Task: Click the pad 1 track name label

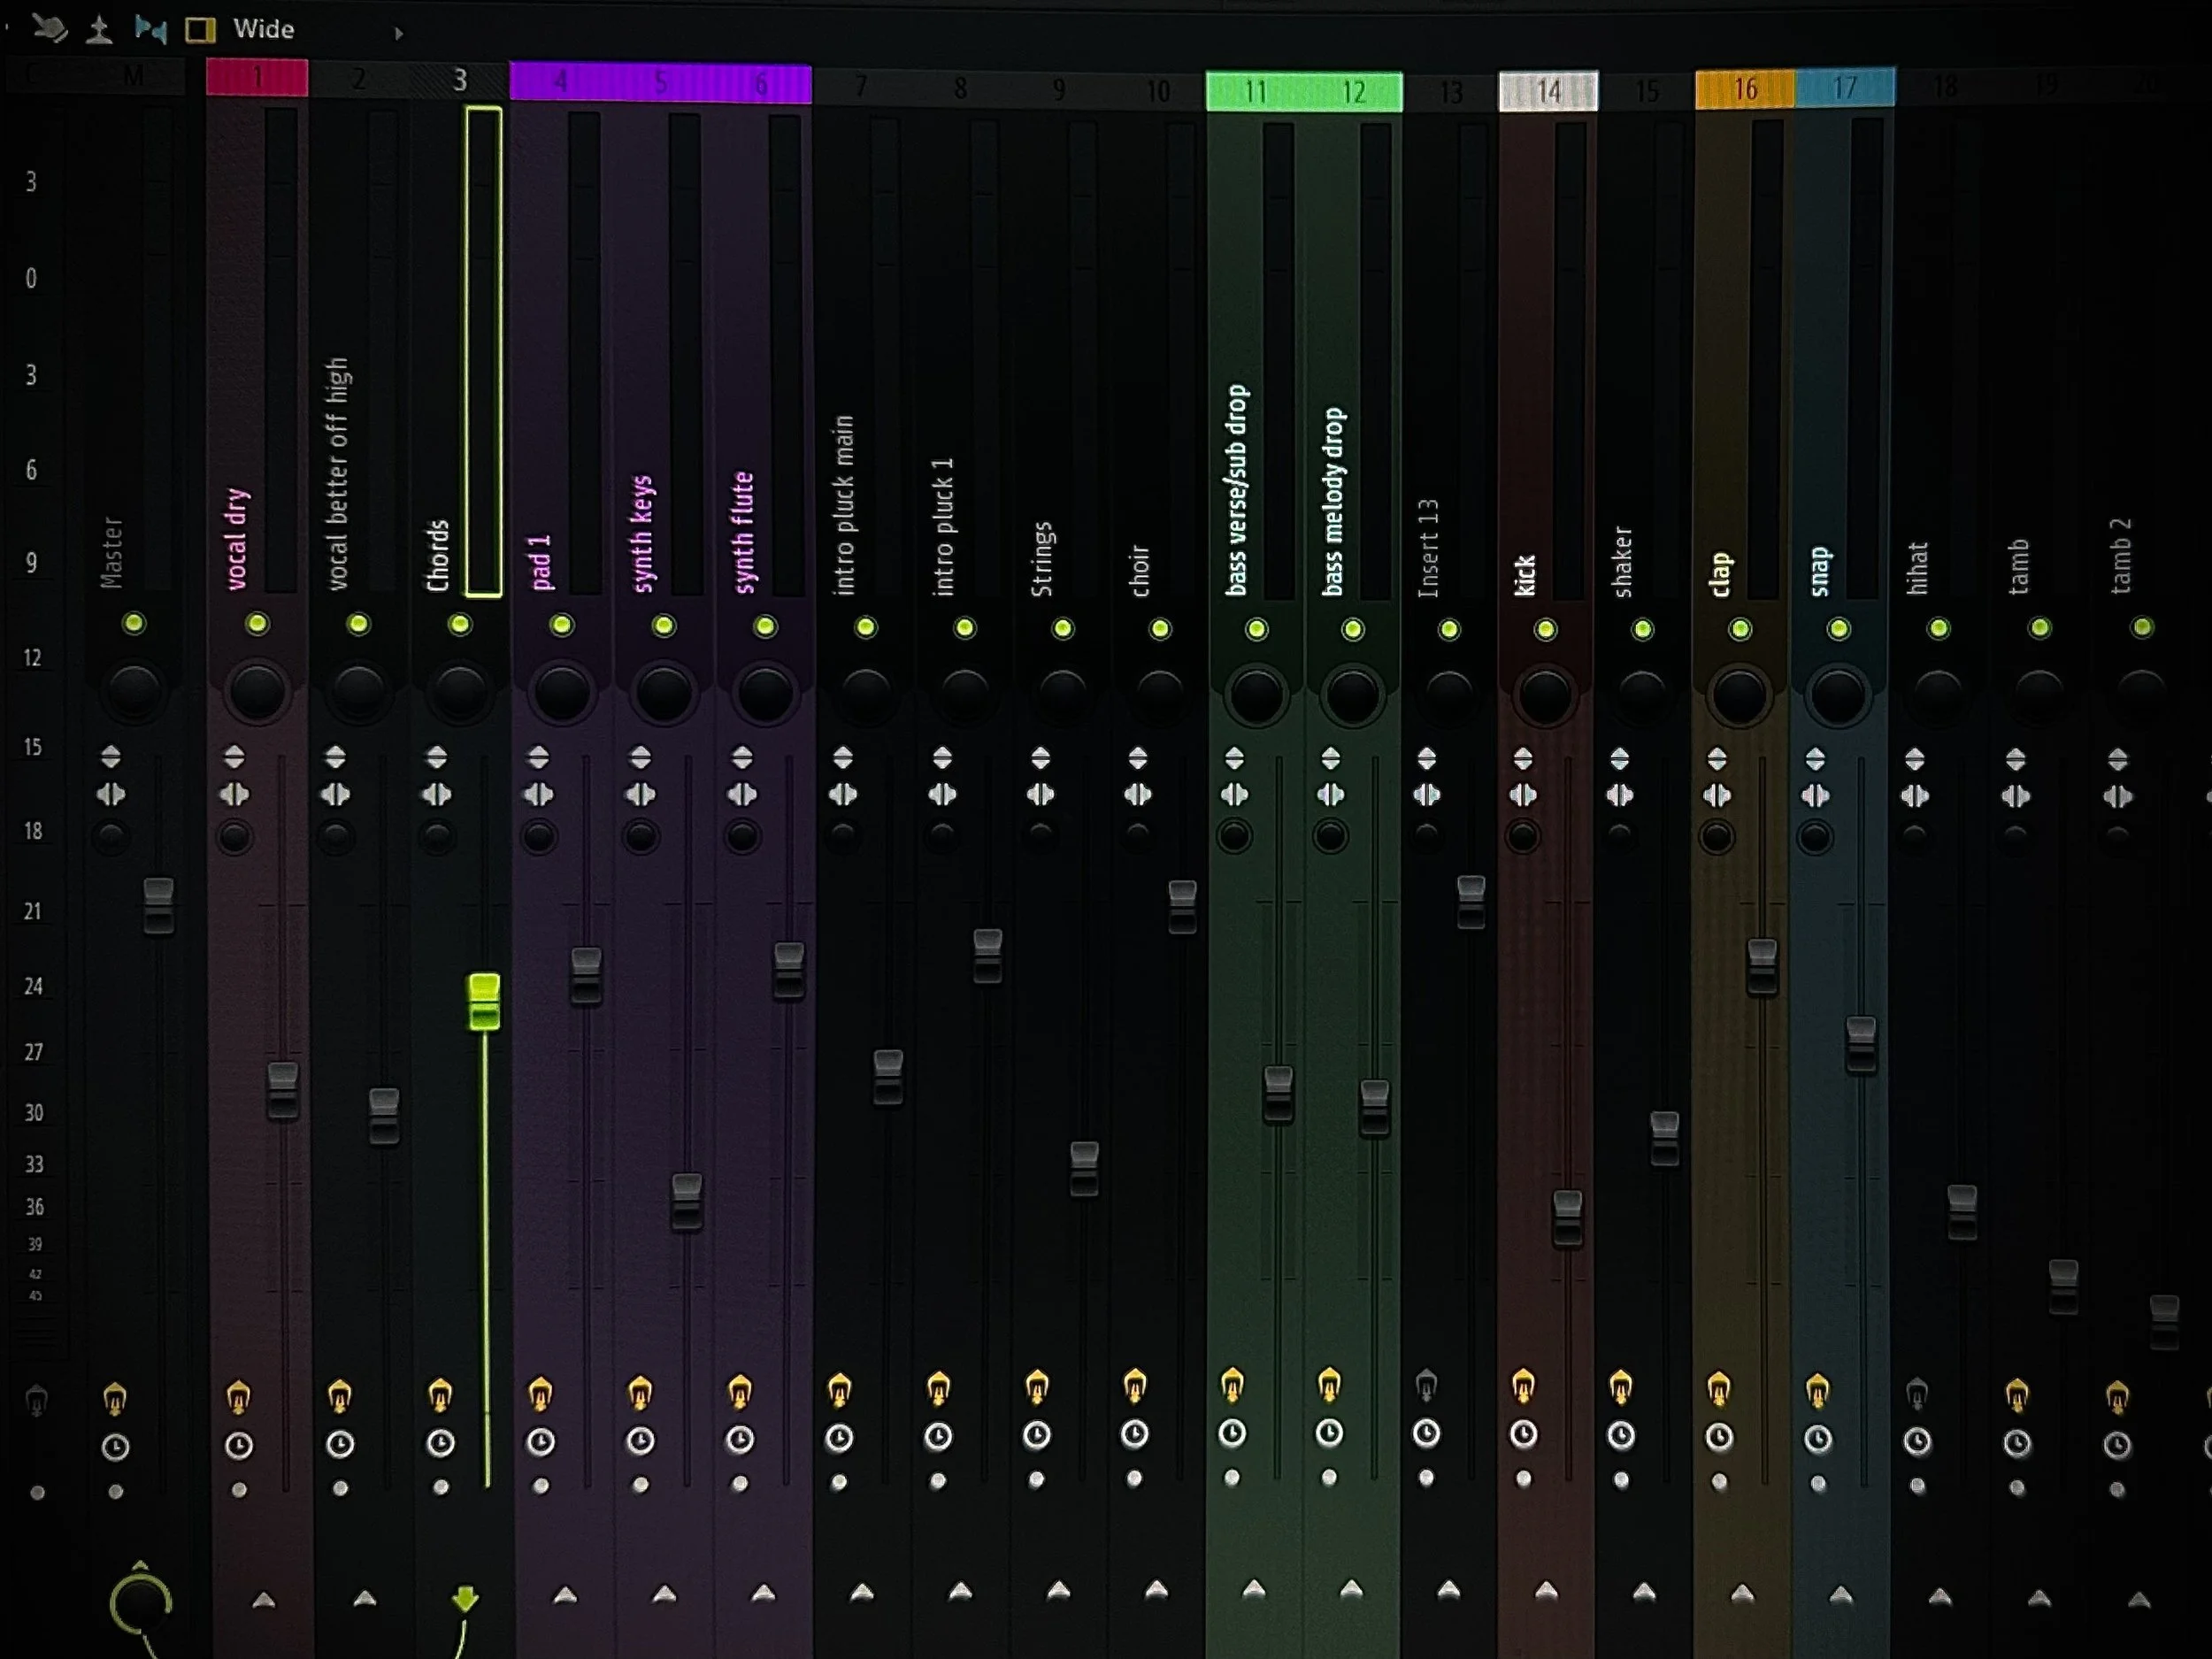Action: [541, 562]
